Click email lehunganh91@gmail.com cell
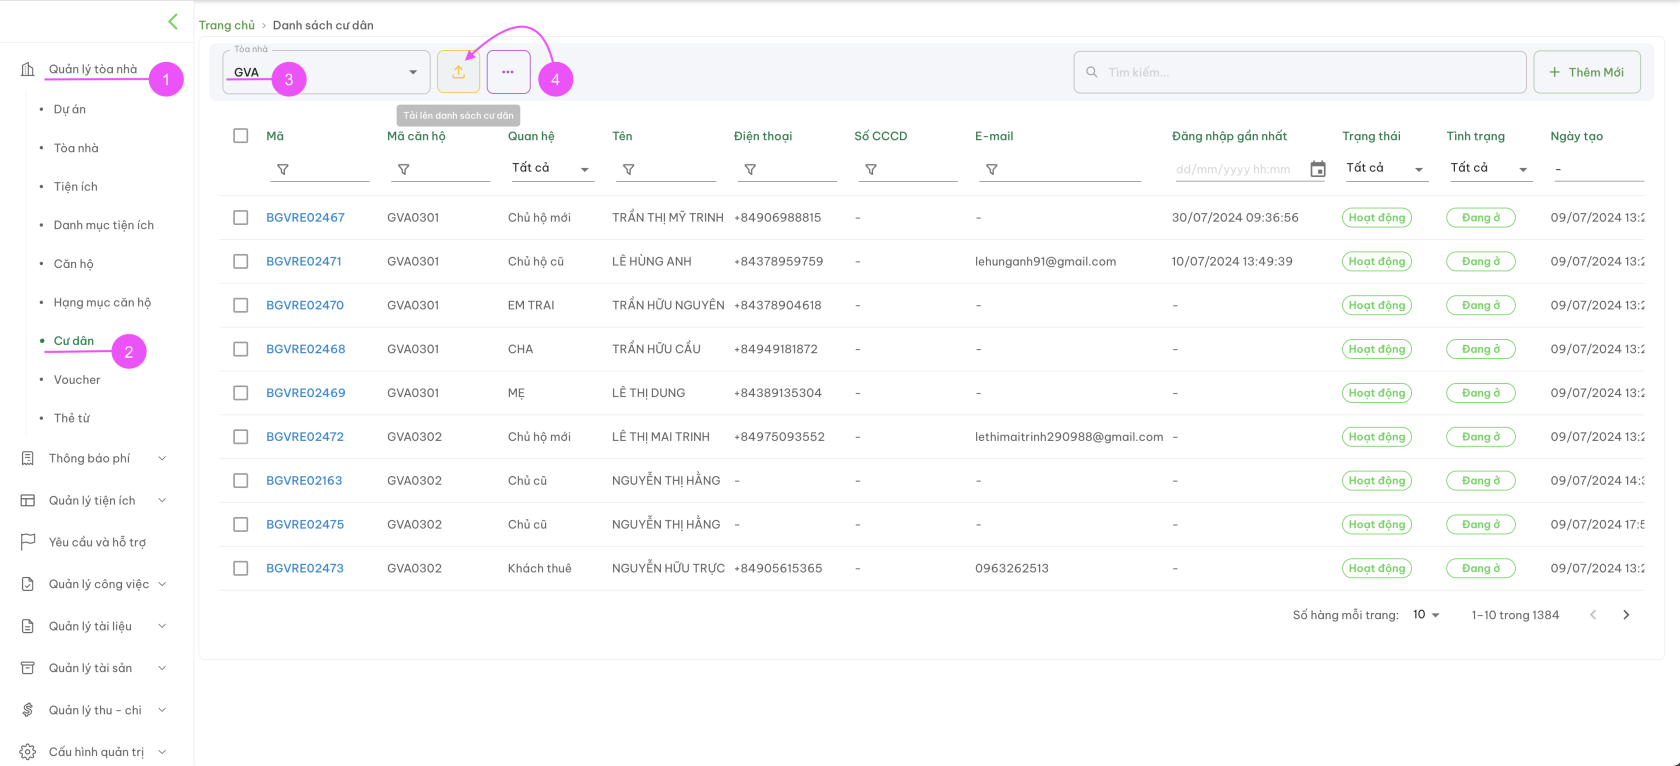 point(1045,261)
